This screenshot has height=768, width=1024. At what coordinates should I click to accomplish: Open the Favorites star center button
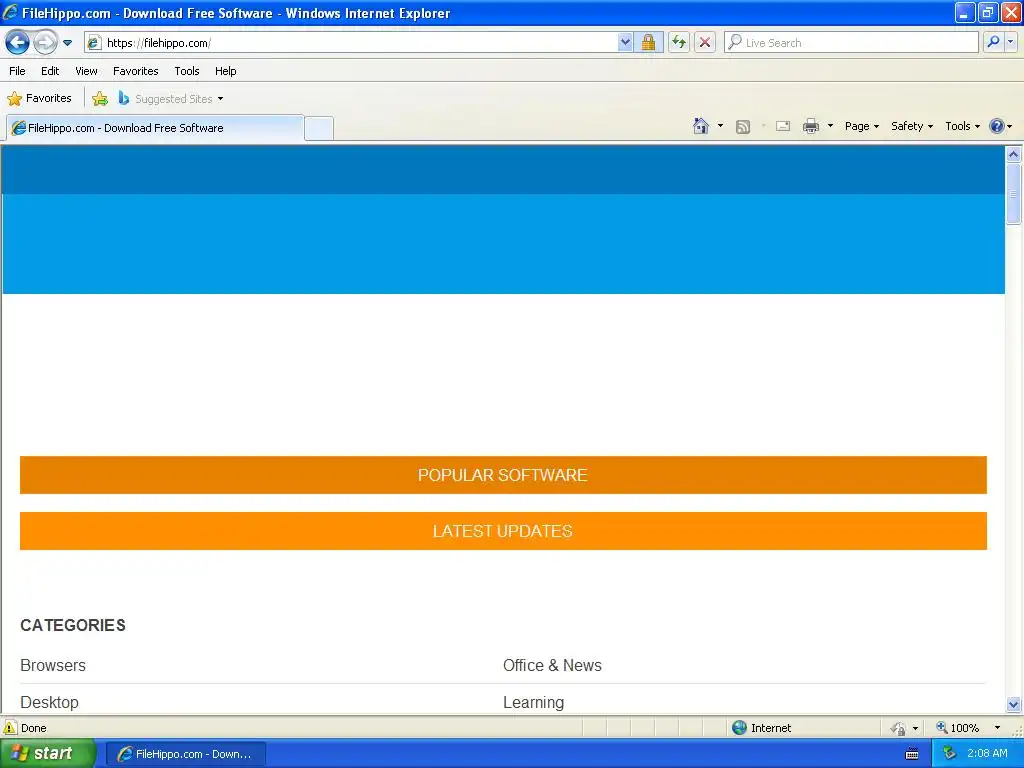coord(39,99)
